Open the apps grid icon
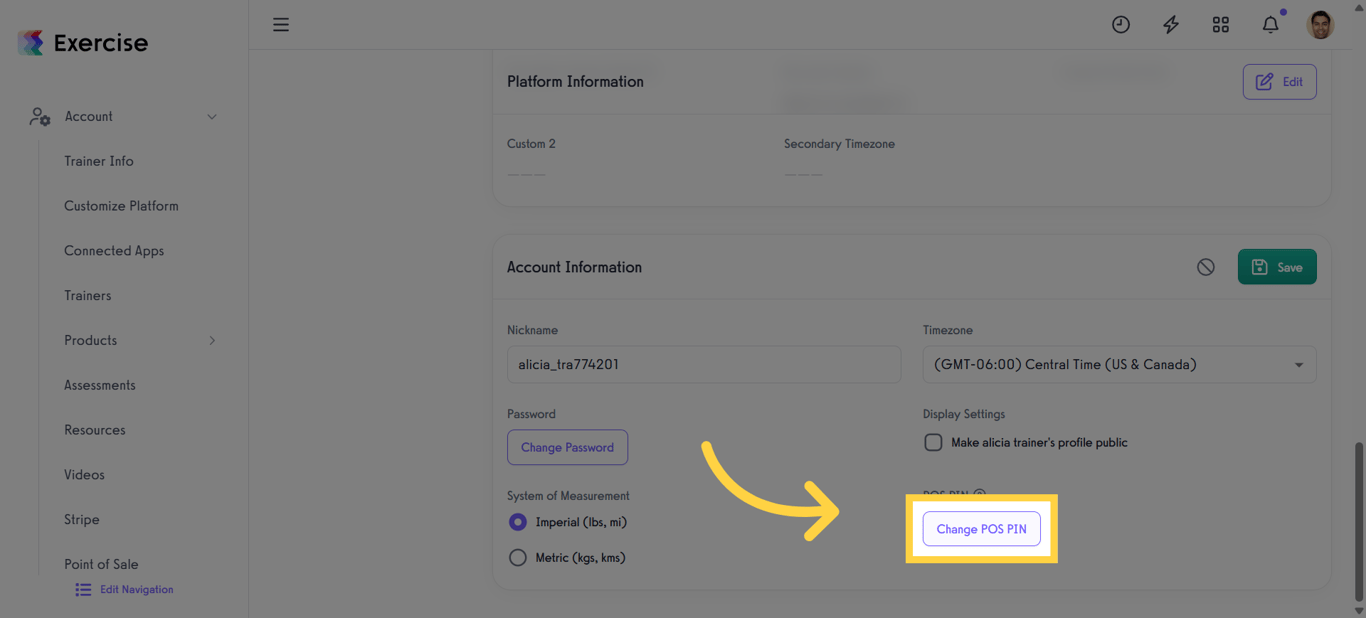Image resolution: width=1366 pixels, height=618 pixels. [1220, 25]
